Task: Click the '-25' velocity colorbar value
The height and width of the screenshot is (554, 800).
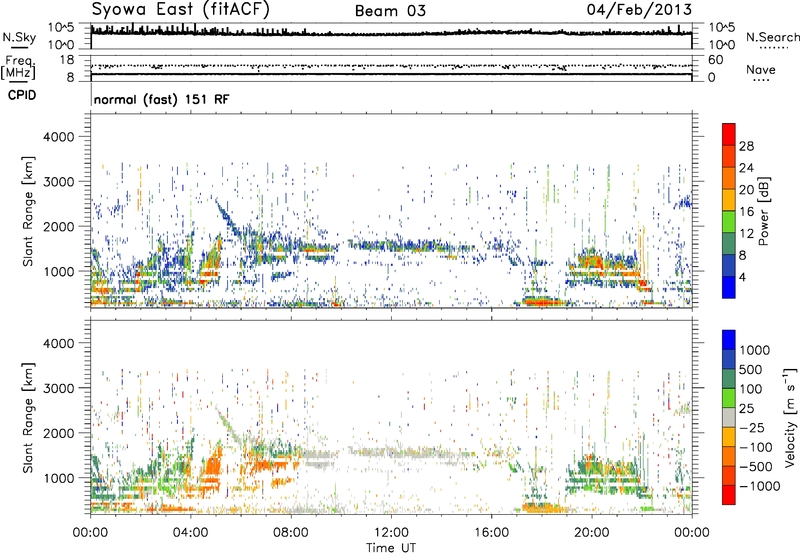Action: [752, 428]
